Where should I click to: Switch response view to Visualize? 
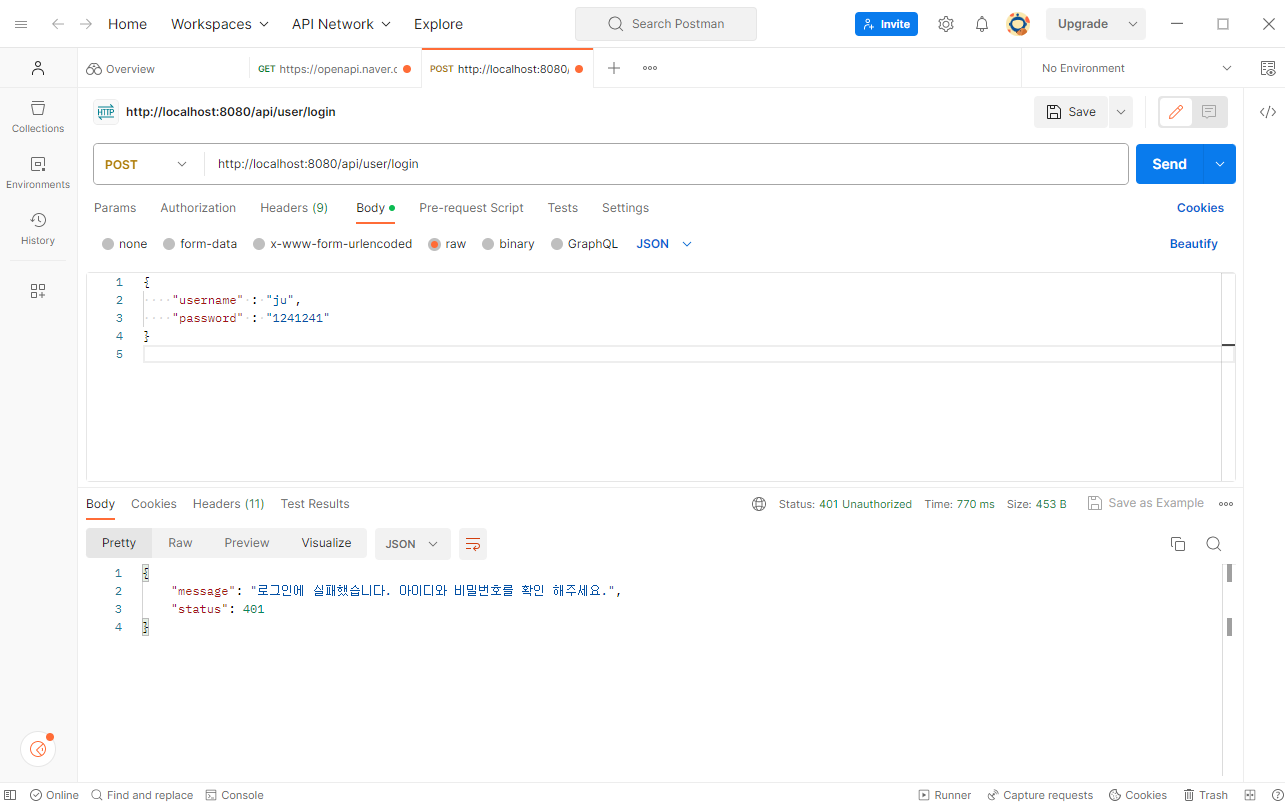click(x=327, y=543)
